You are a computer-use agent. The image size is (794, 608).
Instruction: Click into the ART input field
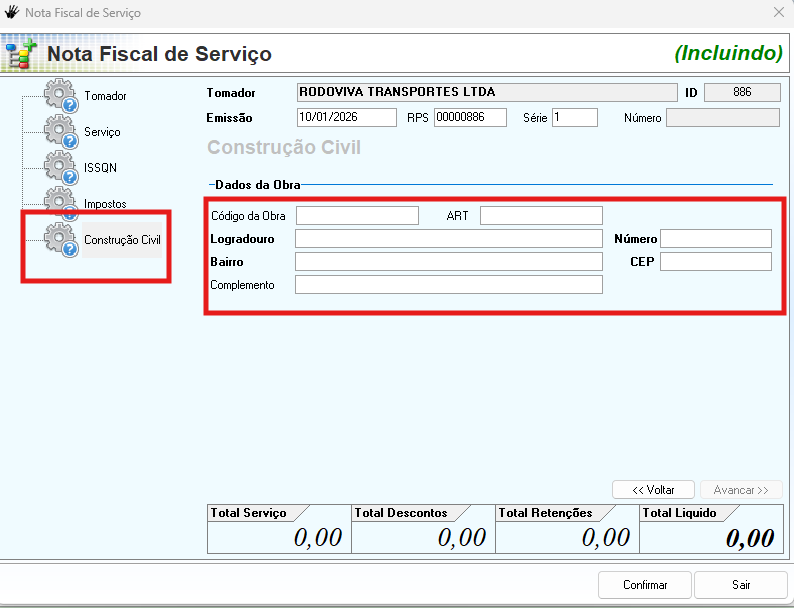tap(541, 216)
